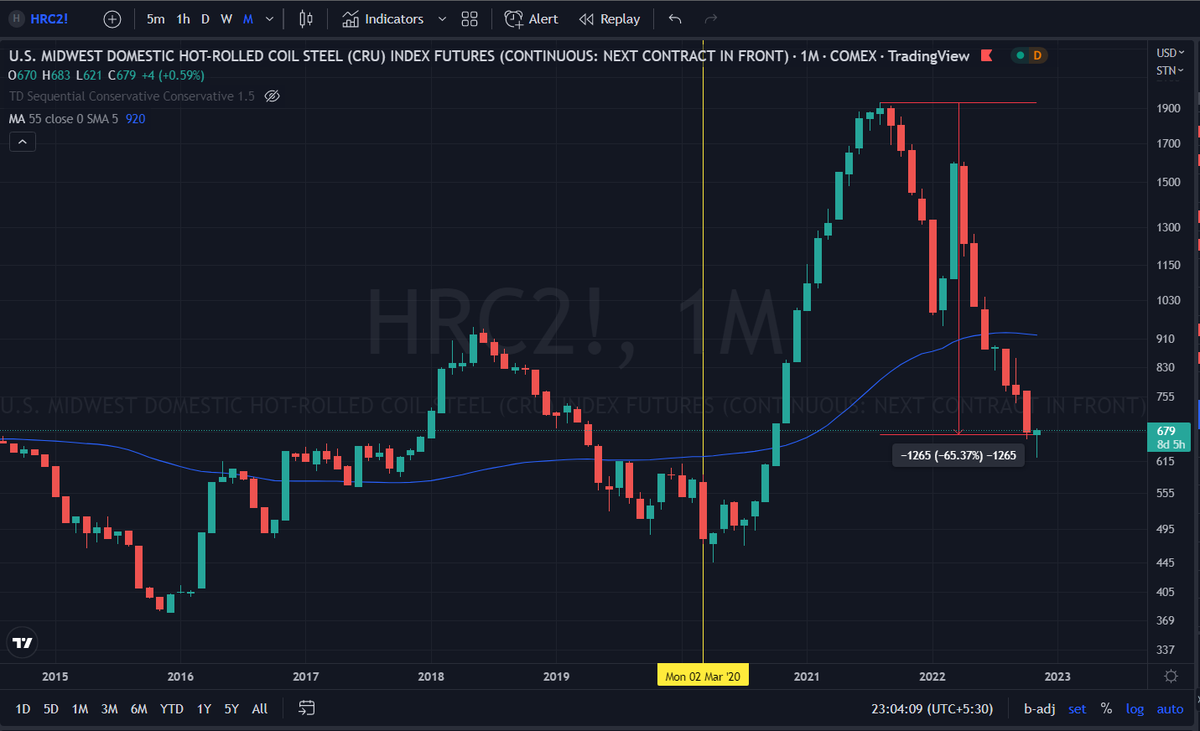Screen dimensions: 1200x731
Task: Add a symbol to compare (plus icon)
Action: [x=112, y=19]
